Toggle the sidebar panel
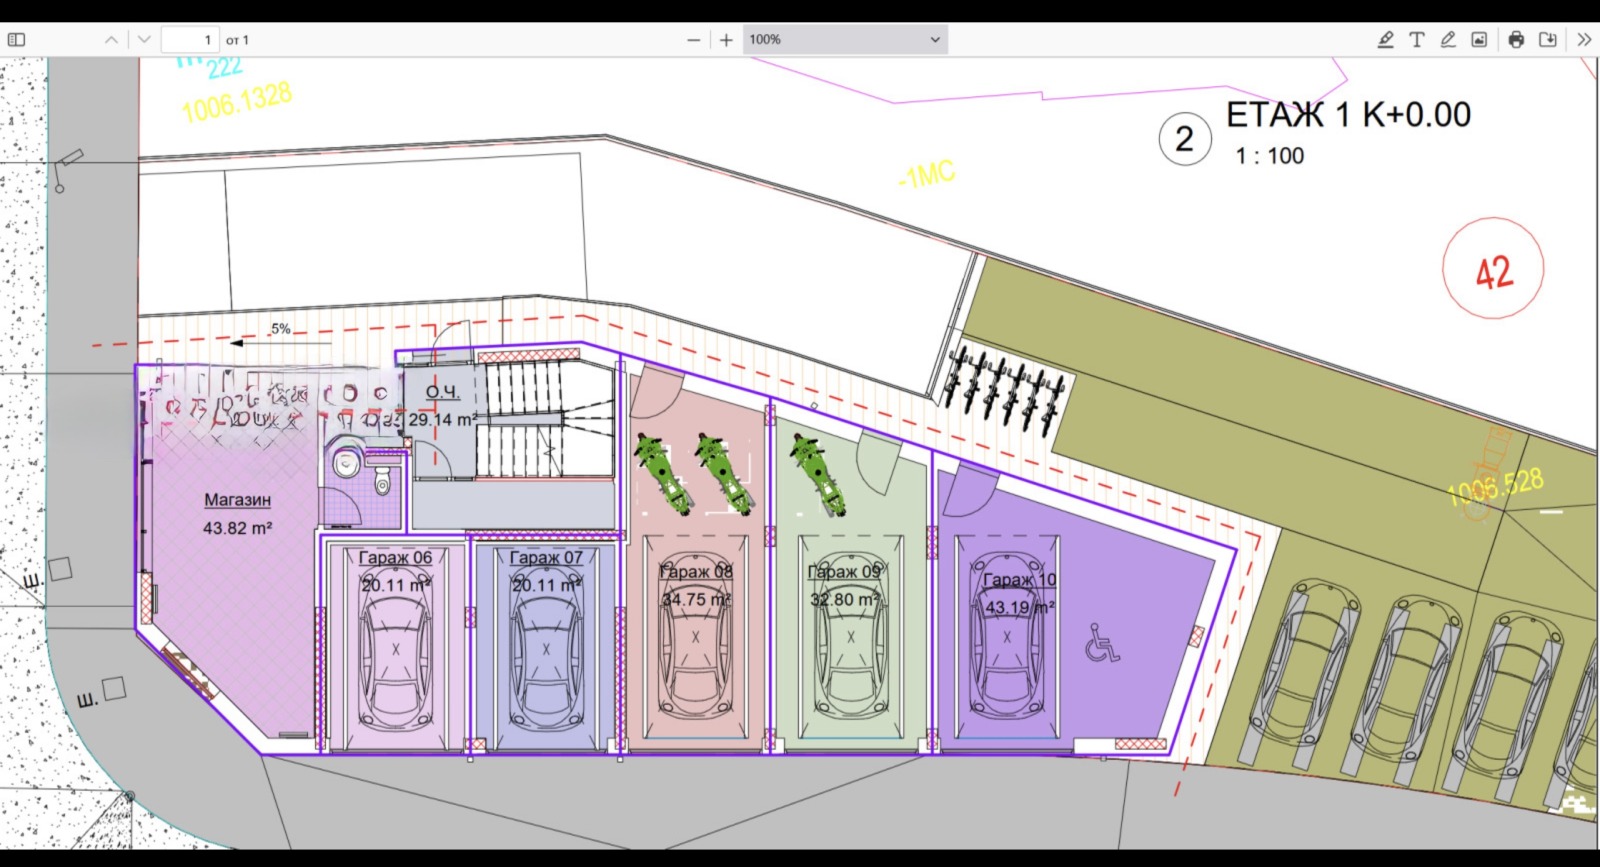Viewport: 1600px width, 867px height. click(16, 40)
